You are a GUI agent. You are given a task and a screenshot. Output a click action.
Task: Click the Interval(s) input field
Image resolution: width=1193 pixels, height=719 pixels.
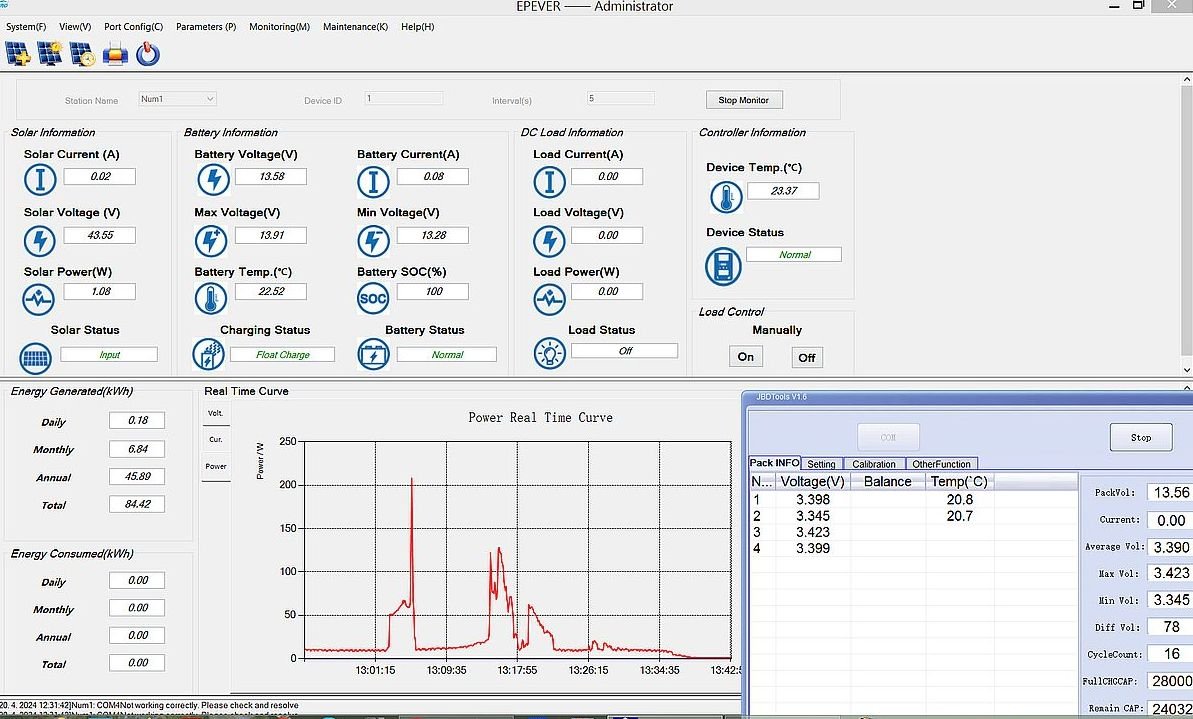click(620, 99)
